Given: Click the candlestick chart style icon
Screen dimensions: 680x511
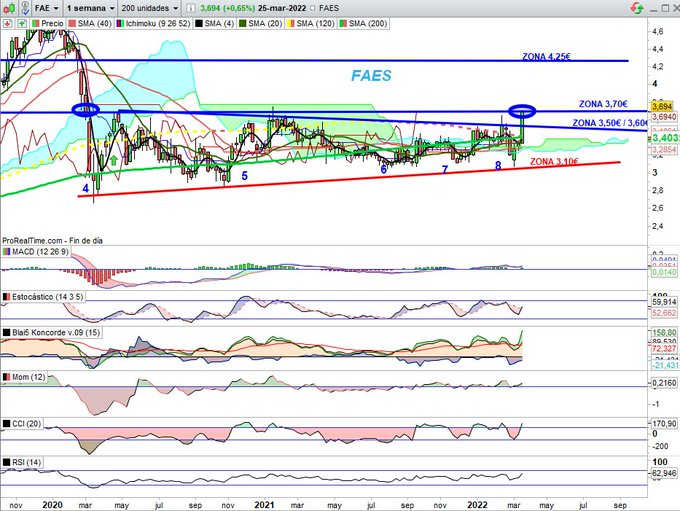Looking at the screenshot, I should click(x=10, y=8).
